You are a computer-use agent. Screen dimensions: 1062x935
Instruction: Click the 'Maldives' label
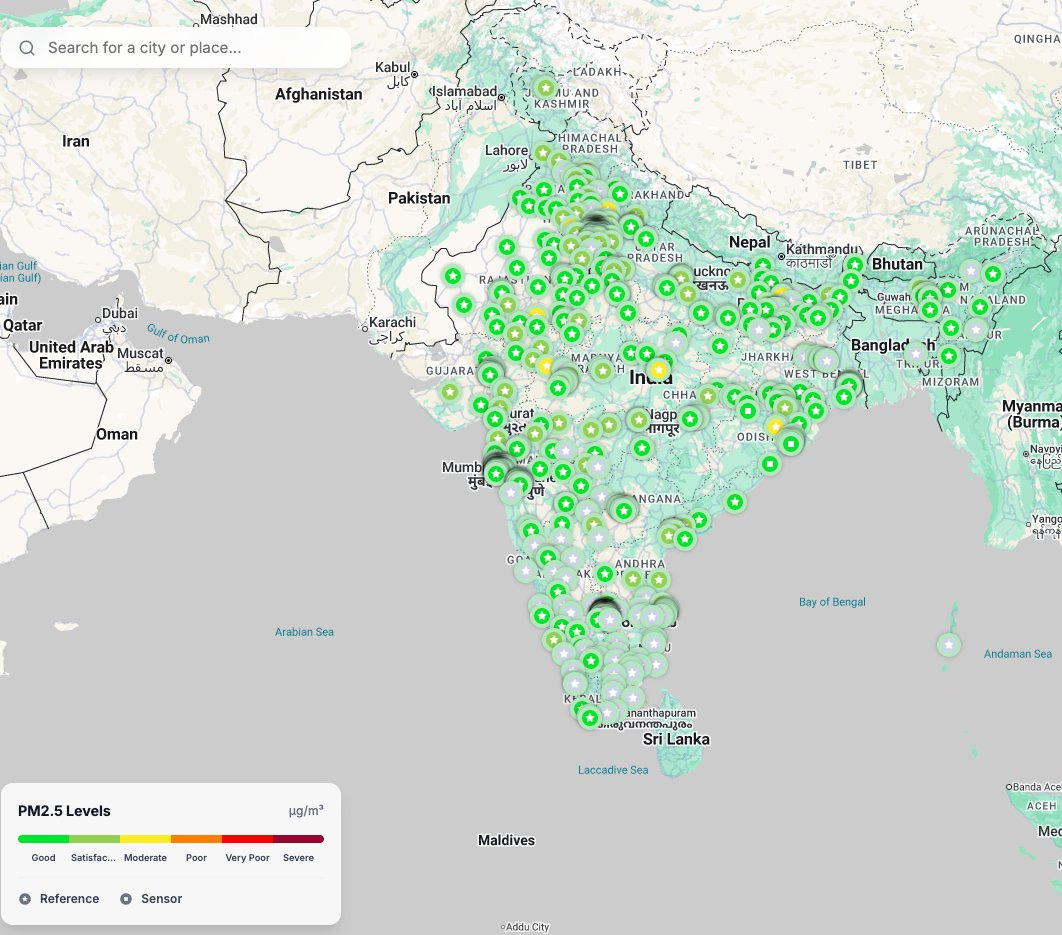point(506,840)
